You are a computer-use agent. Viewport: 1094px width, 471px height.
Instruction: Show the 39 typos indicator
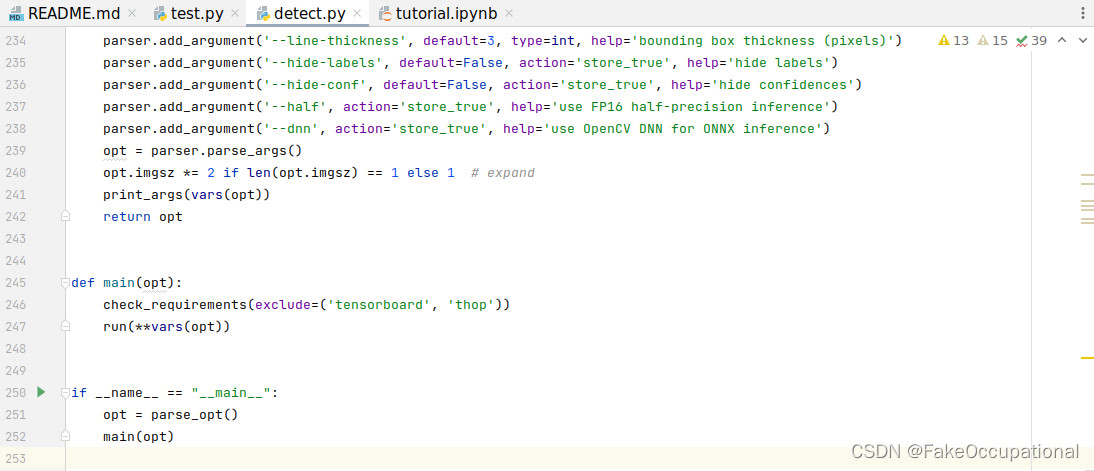tap(1032, 40)
